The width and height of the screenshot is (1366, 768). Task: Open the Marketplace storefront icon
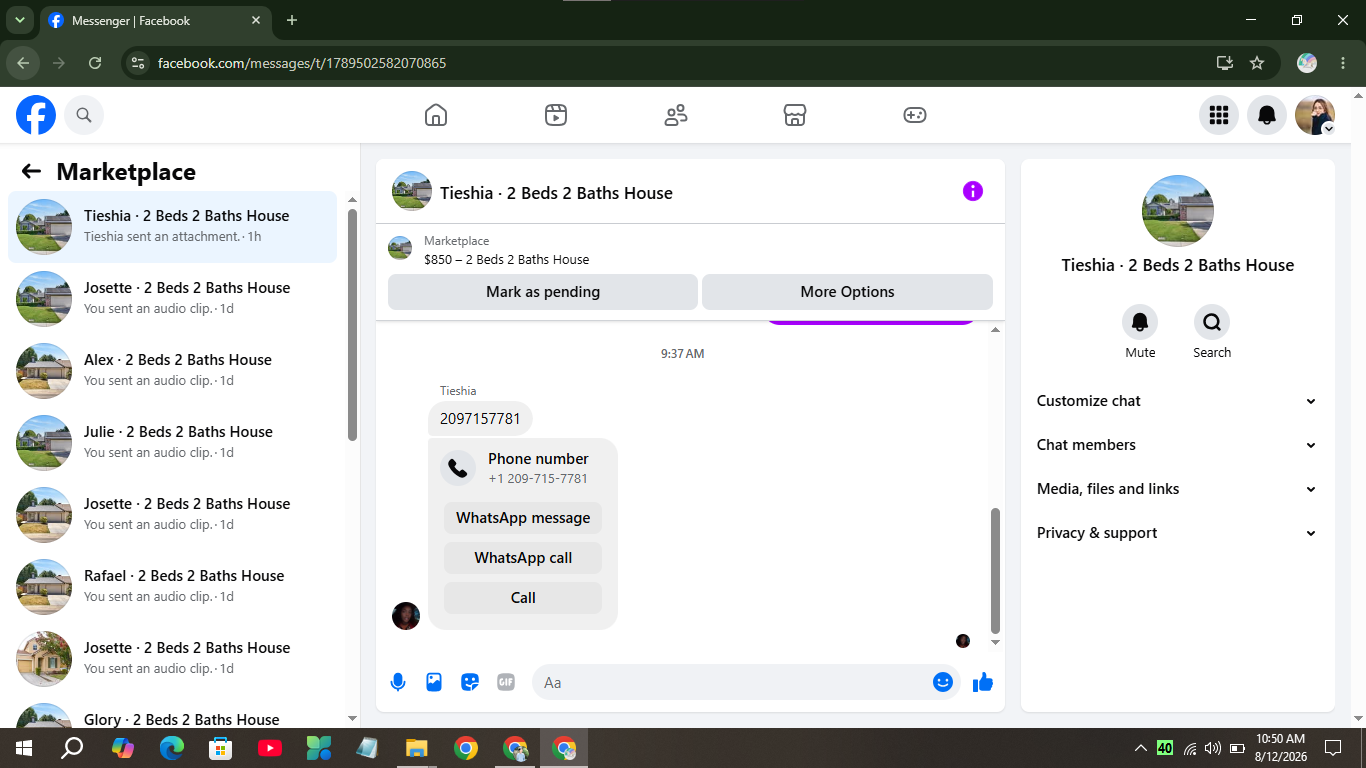click(x=795, y=115)
